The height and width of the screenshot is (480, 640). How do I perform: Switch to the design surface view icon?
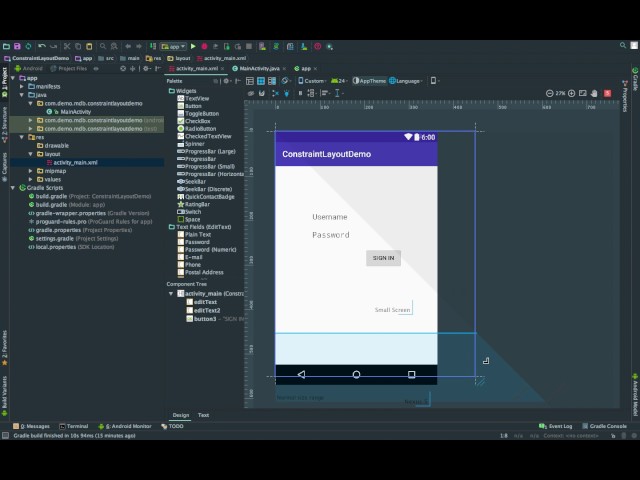click(x=250, y=81)
